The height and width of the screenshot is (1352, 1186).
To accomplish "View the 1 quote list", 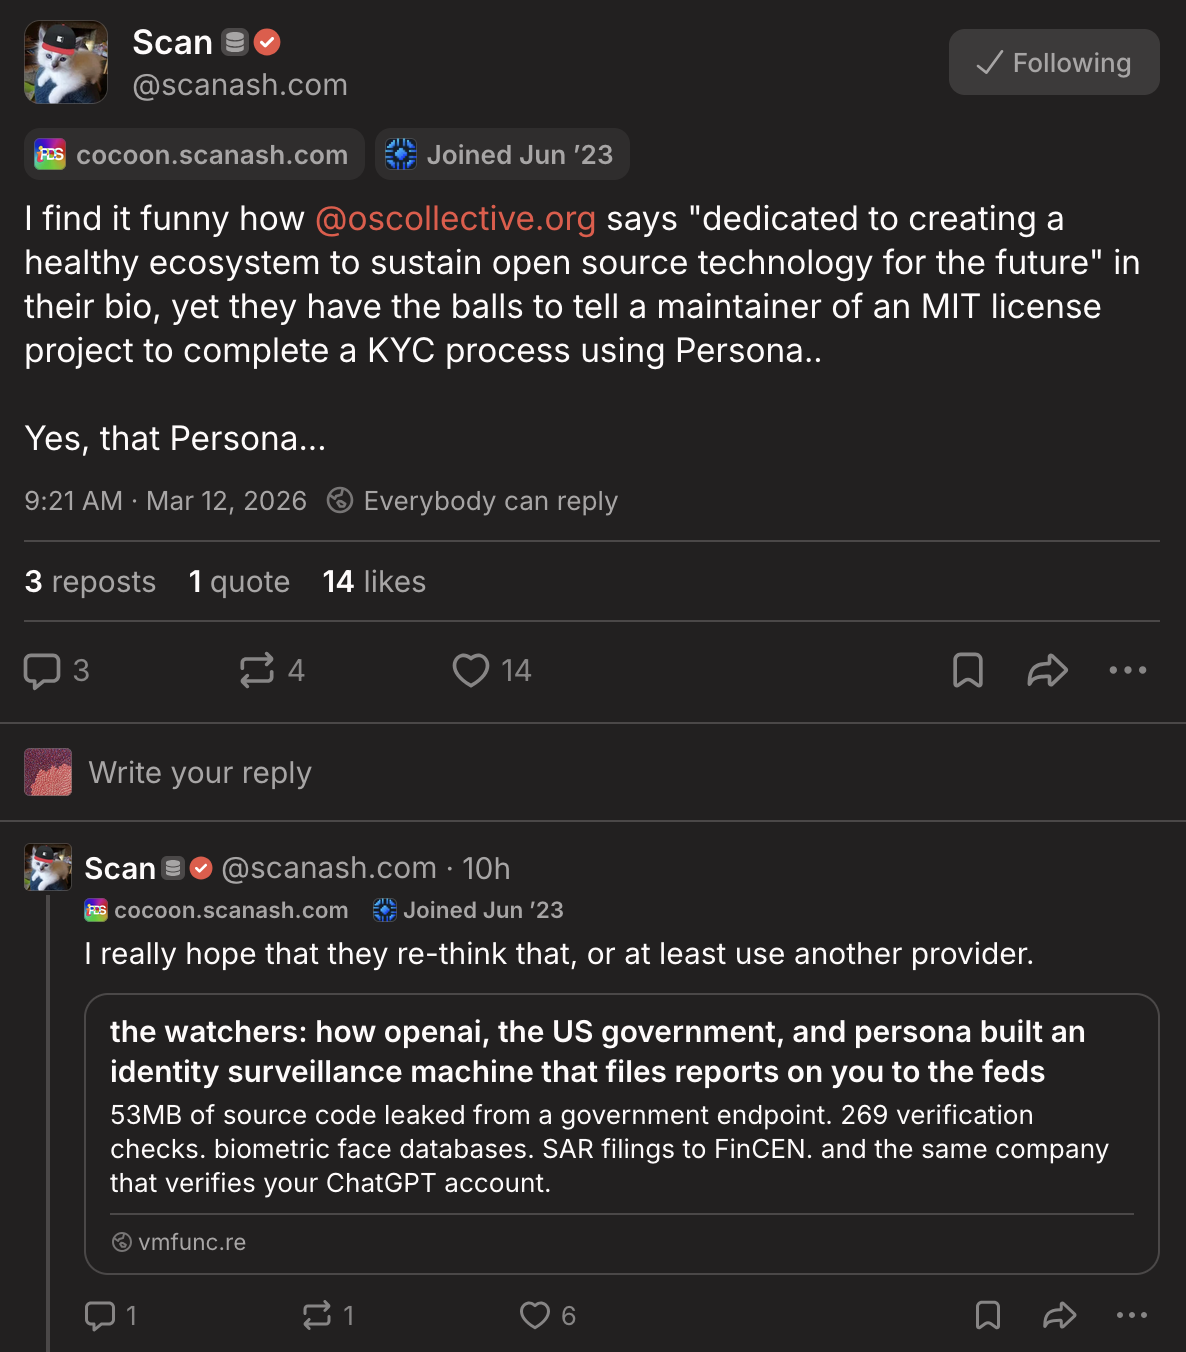I will click(239, 582).
